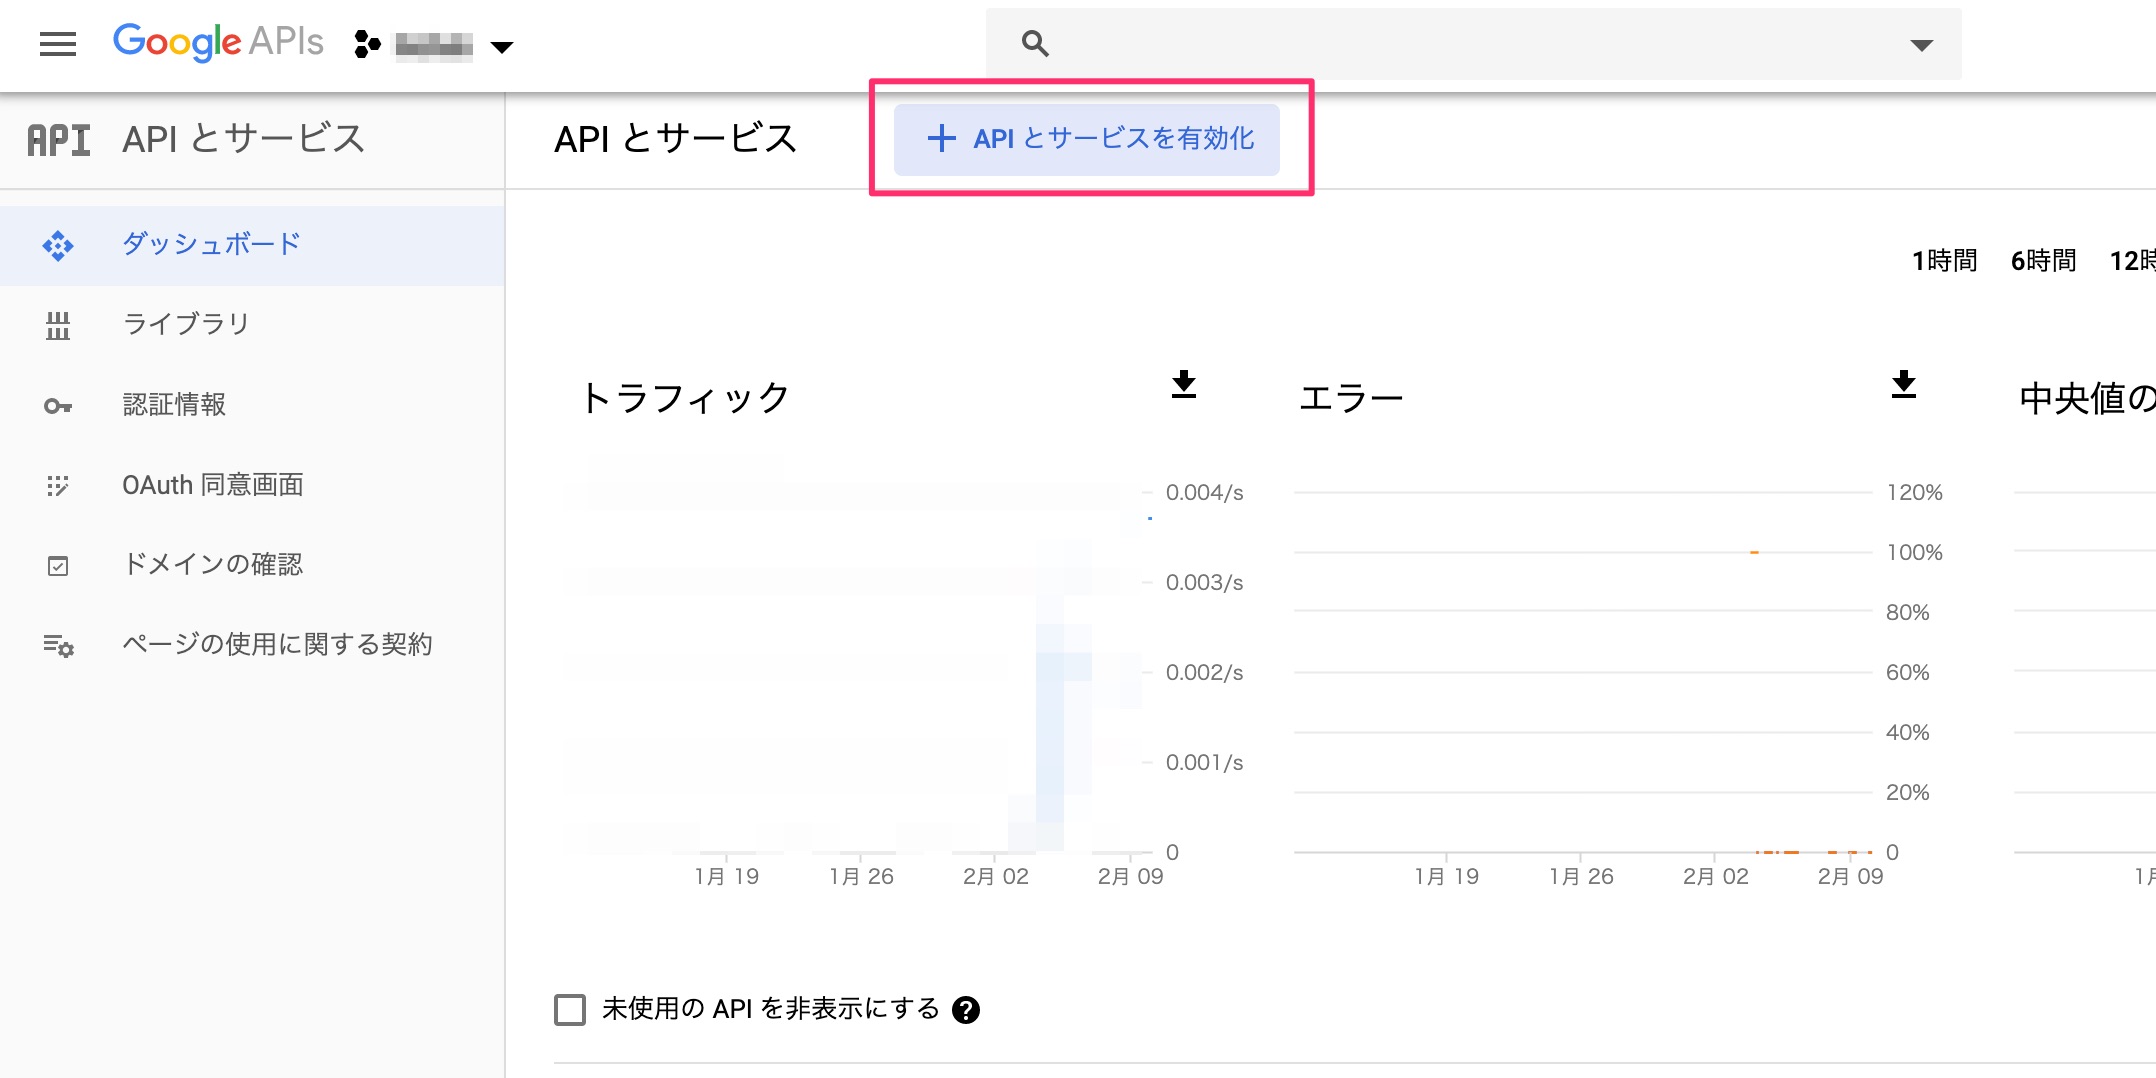Download the トラフィック chart data
Viewport: 2156px width, 1078px height.
click(x=1183, y=385)
